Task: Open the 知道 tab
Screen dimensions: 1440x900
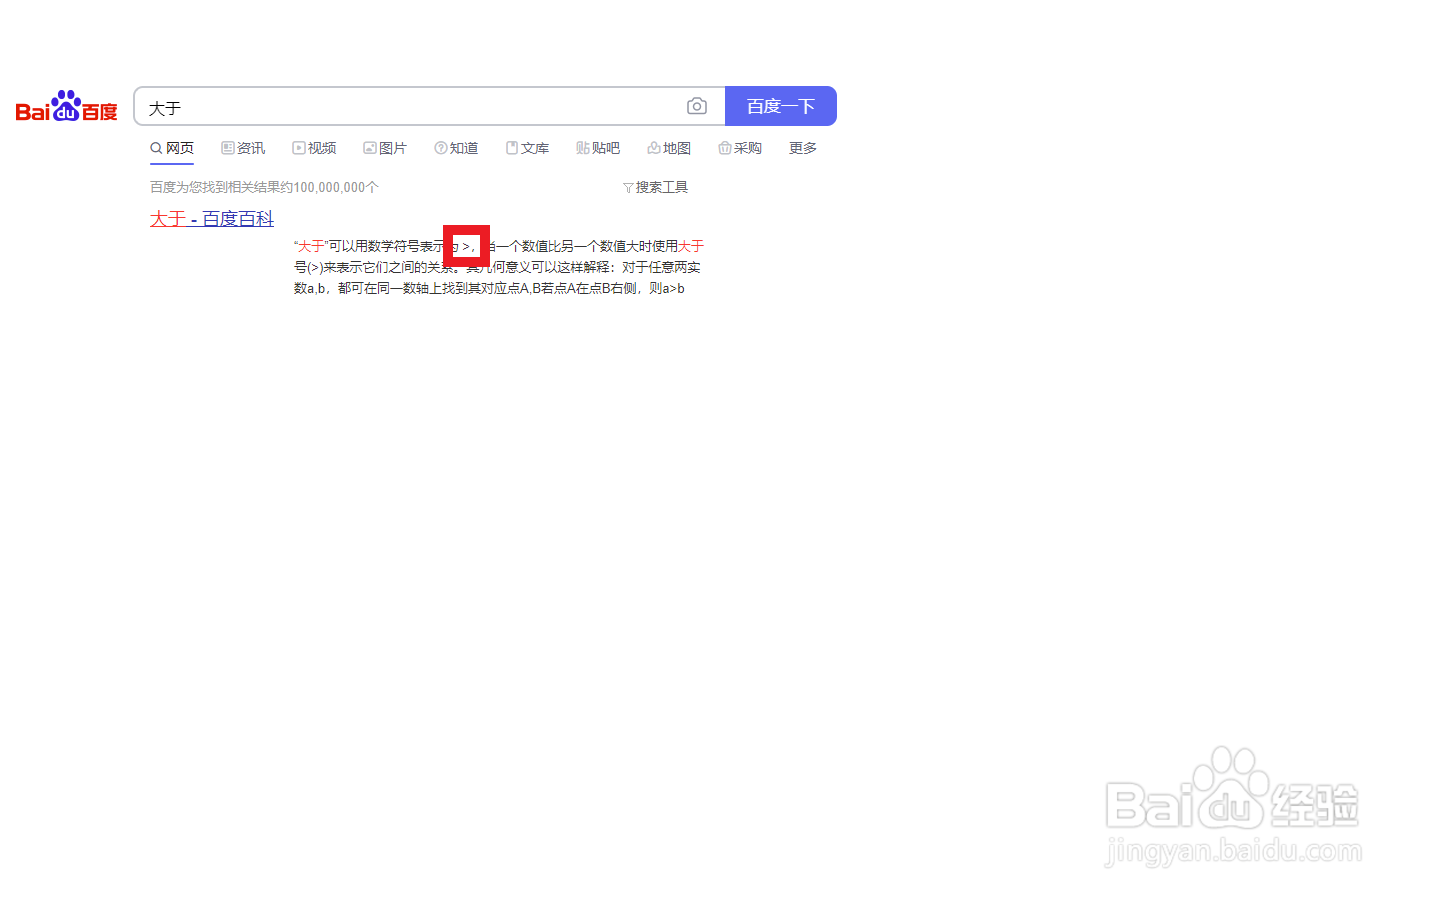Action: (x=456, y=148)
